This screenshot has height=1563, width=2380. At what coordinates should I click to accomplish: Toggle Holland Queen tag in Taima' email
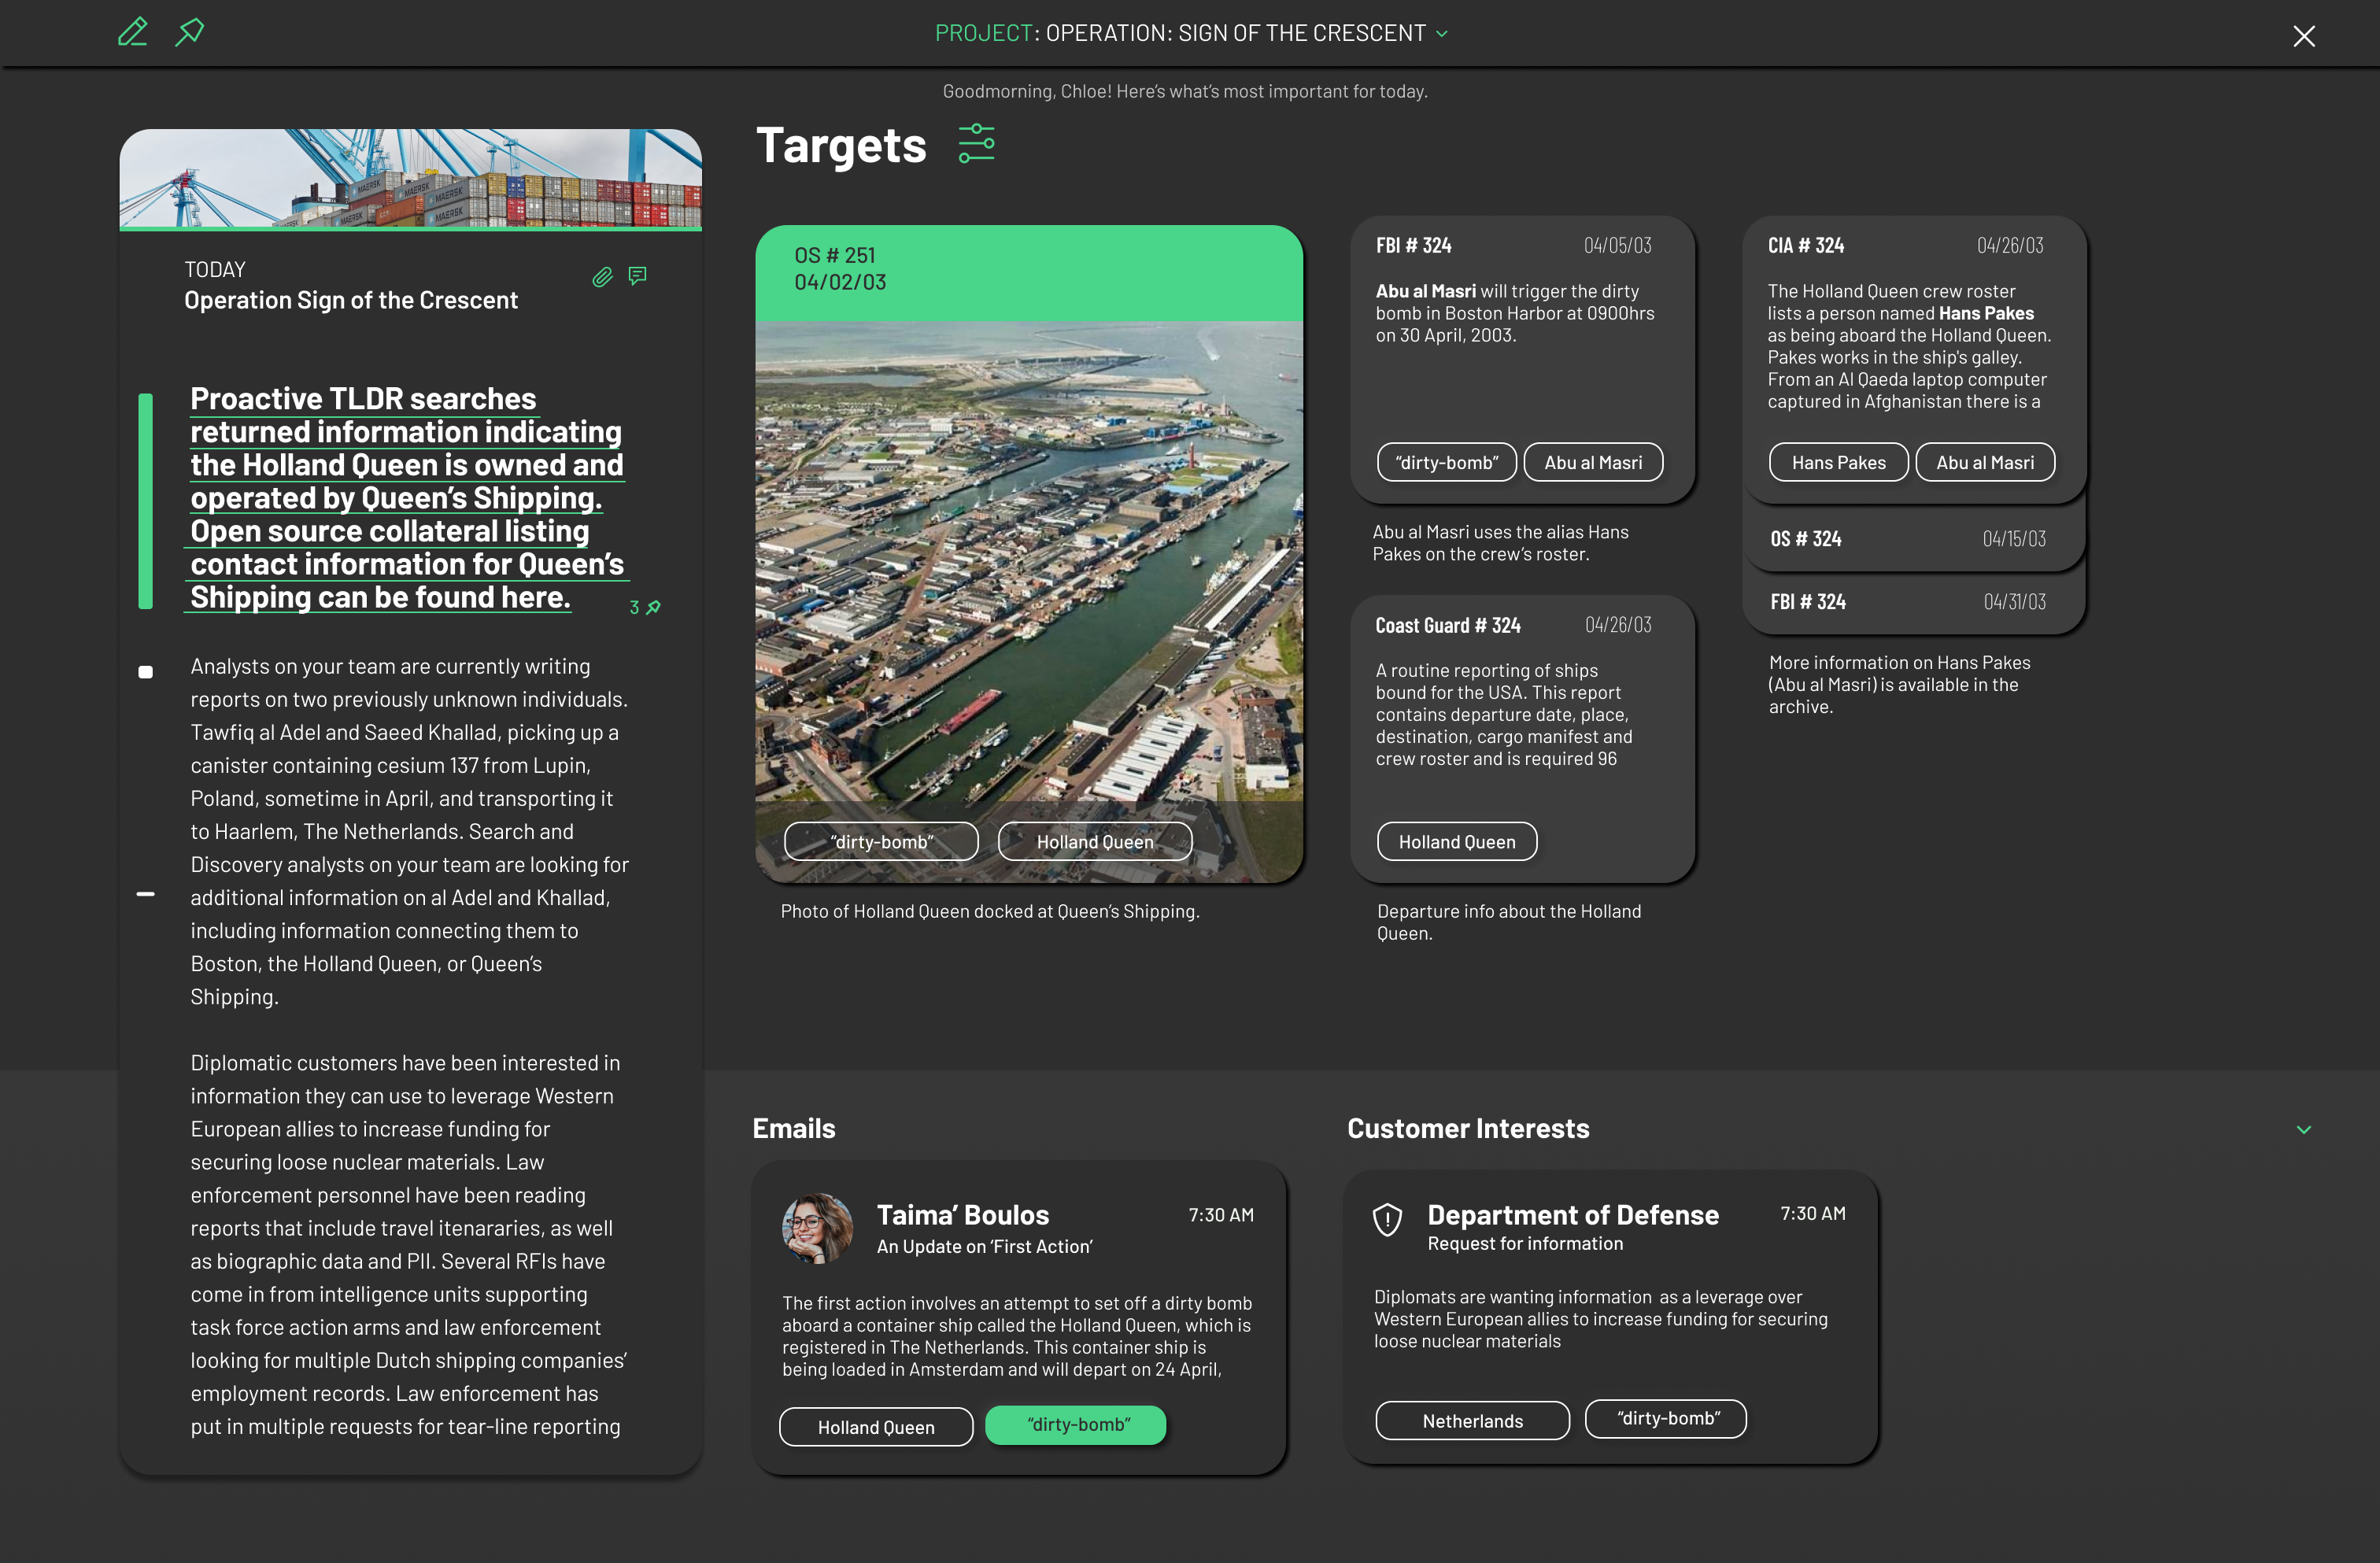pos(876,1427)
